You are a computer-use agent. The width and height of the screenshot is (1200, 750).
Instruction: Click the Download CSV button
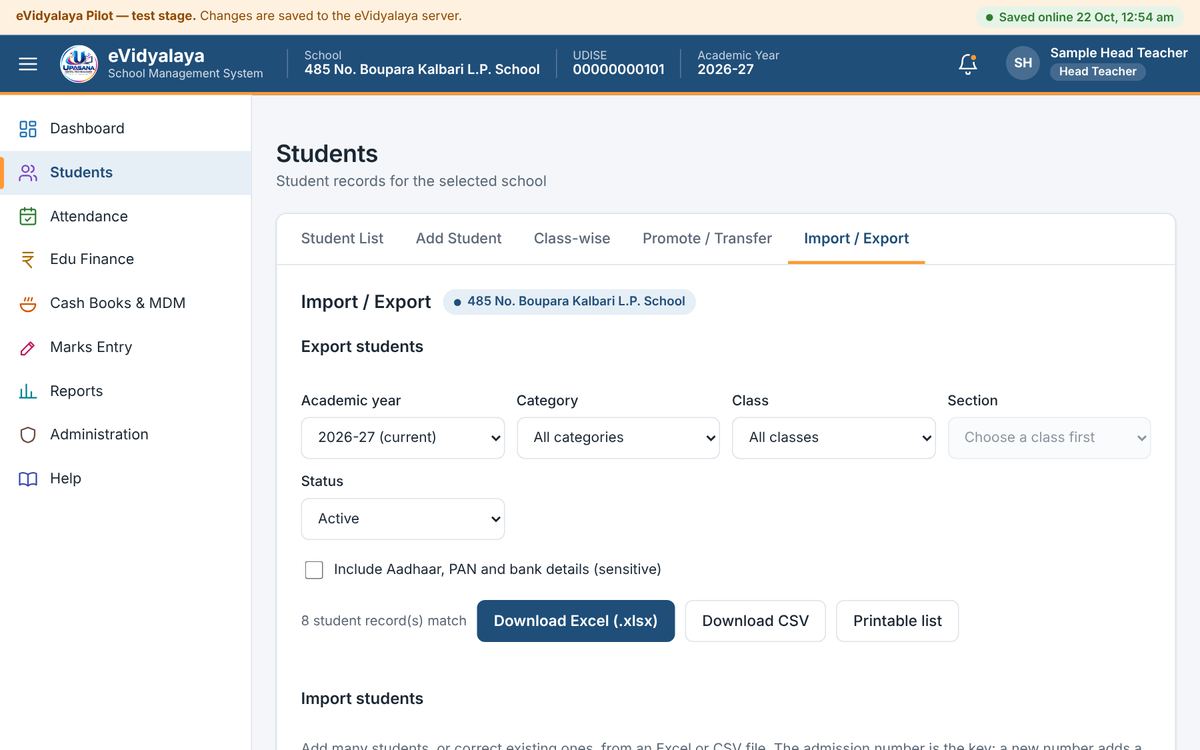pyautogui.click(x=755, y=621)
